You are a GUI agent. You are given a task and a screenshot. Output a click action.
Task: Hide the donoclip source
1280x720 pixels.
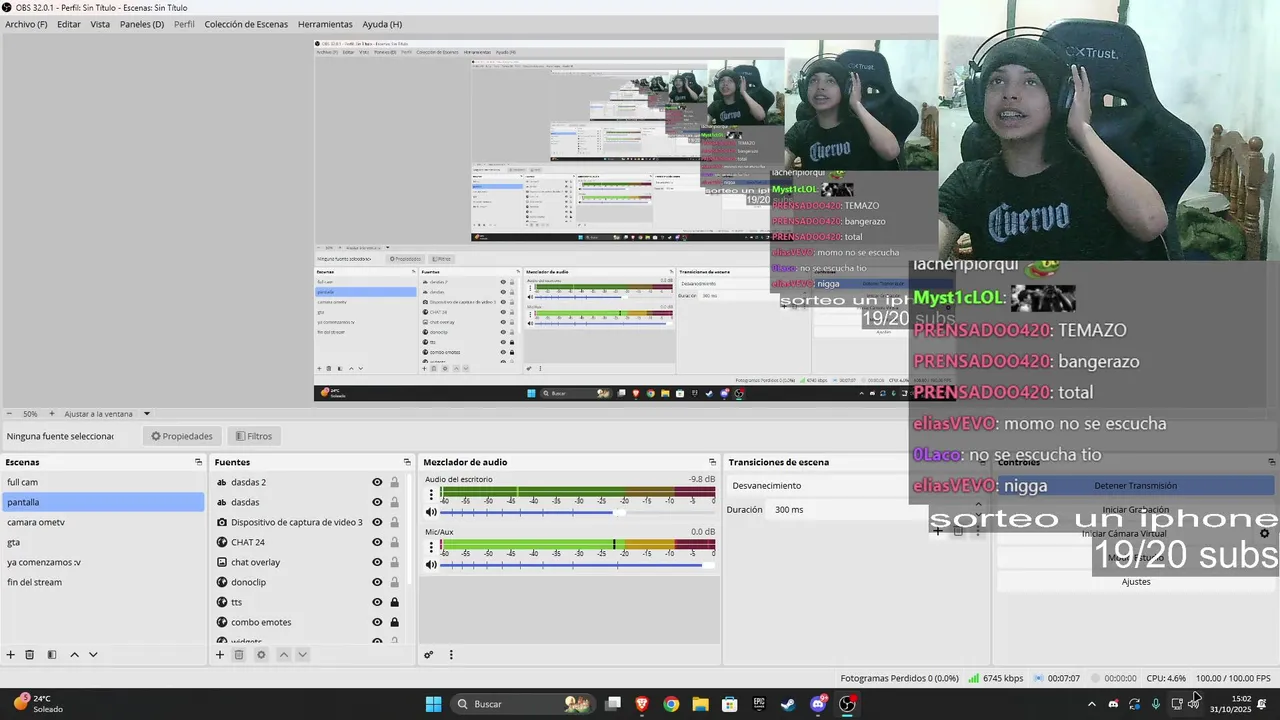coord(377,582)
